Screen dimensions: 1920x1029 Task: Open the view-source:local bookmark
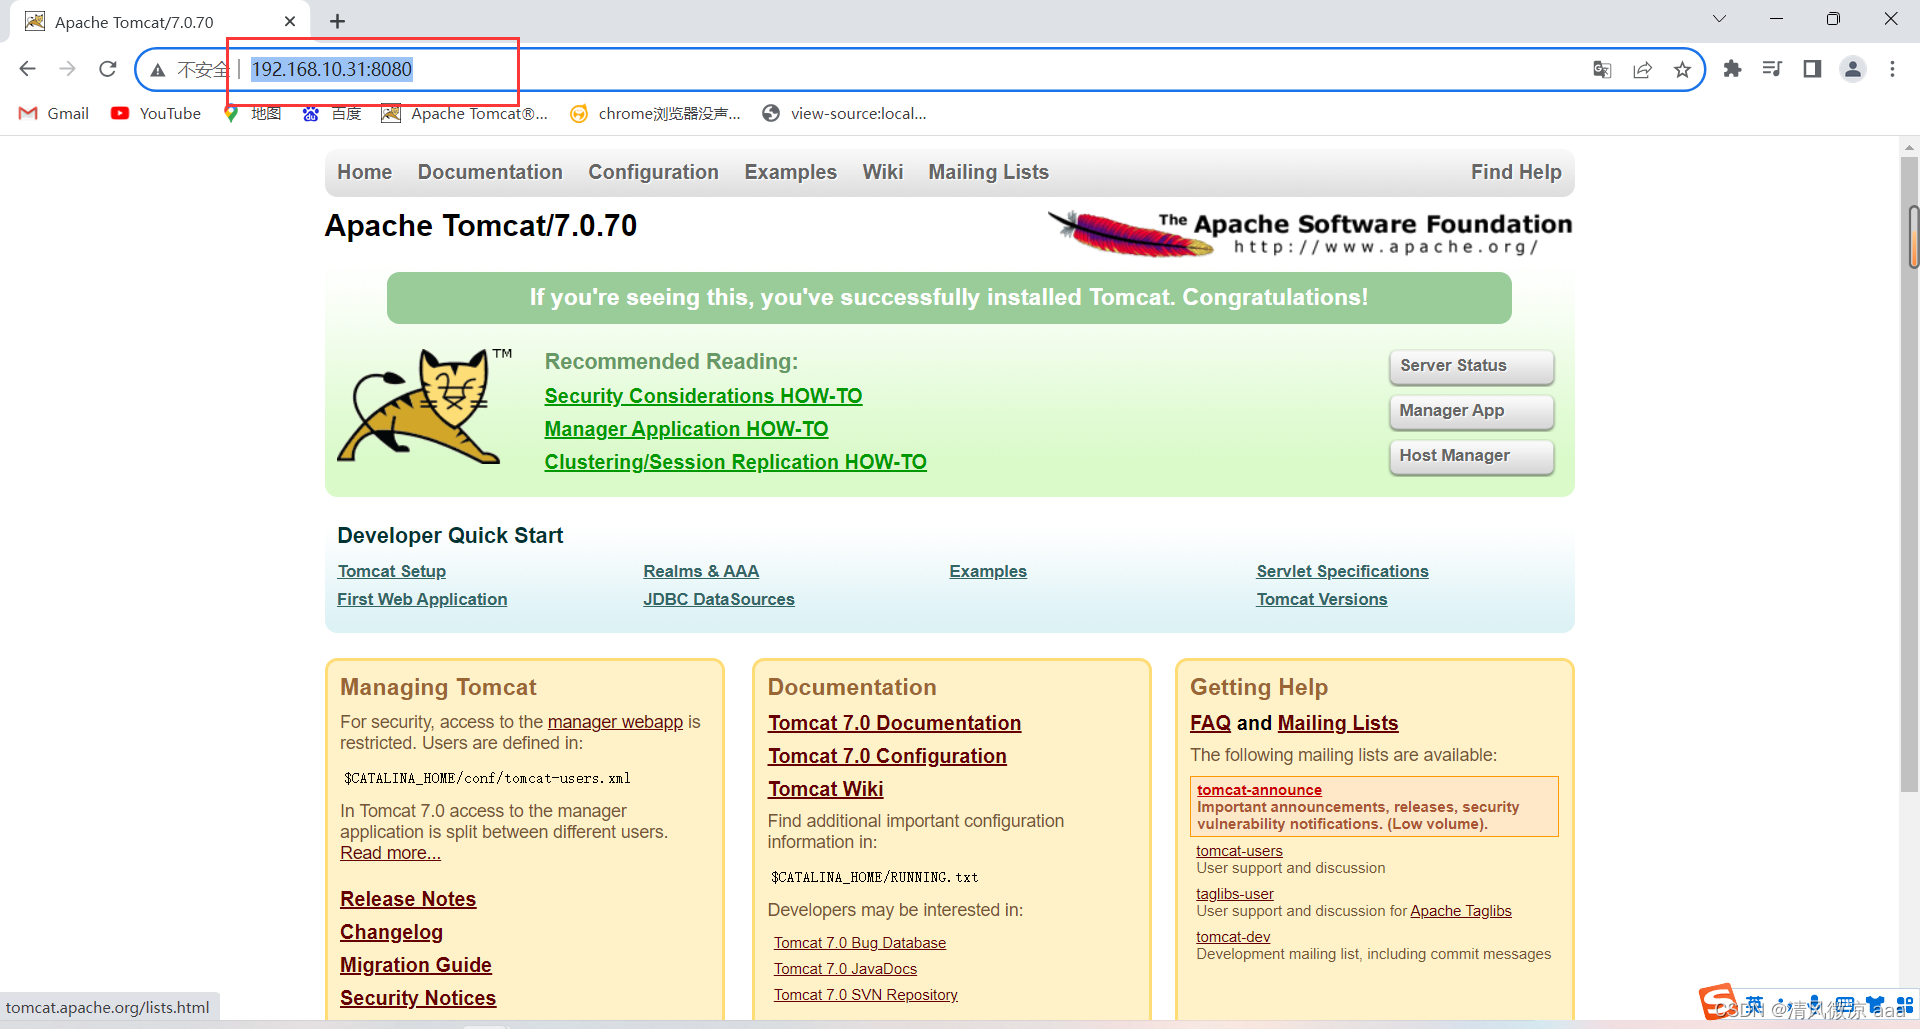pyautogui.click(x=844, y=113)
